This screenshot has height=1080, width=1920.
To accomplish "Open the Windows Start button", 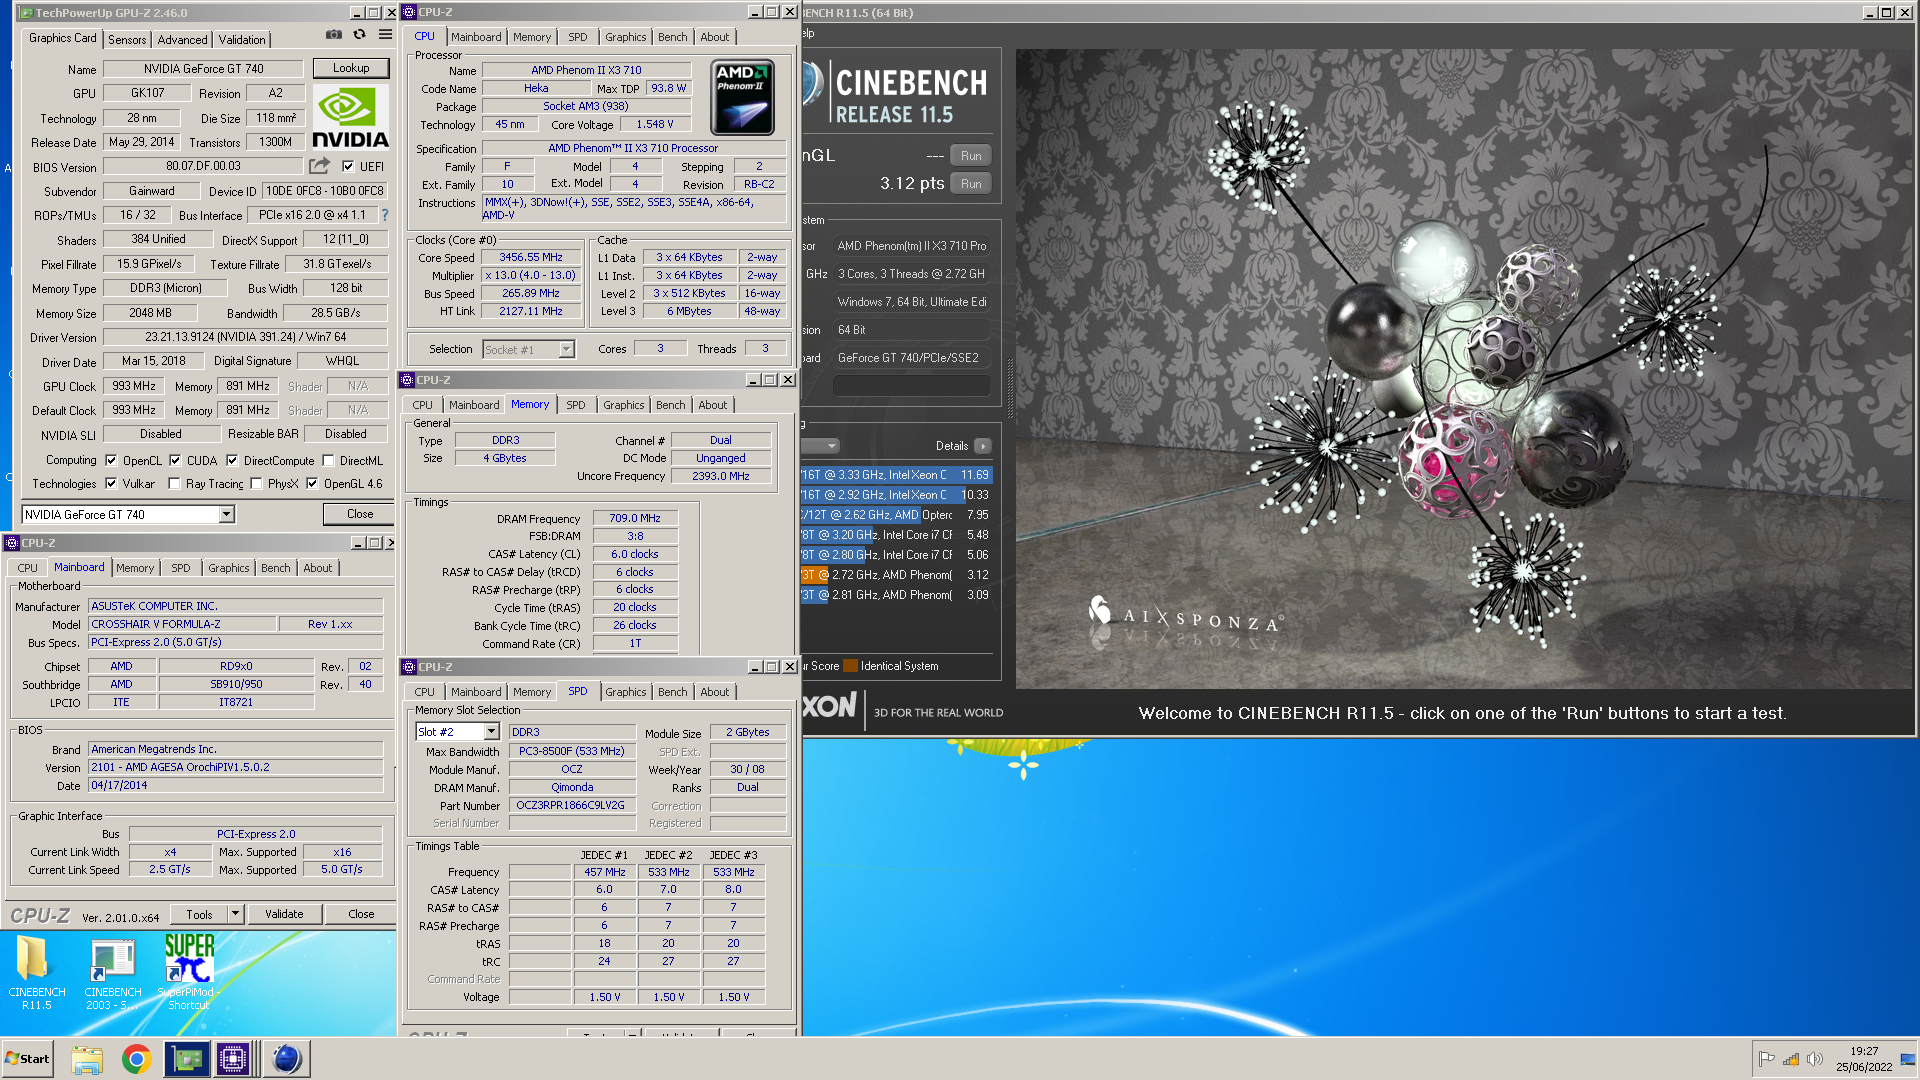I will [27, 1059].
